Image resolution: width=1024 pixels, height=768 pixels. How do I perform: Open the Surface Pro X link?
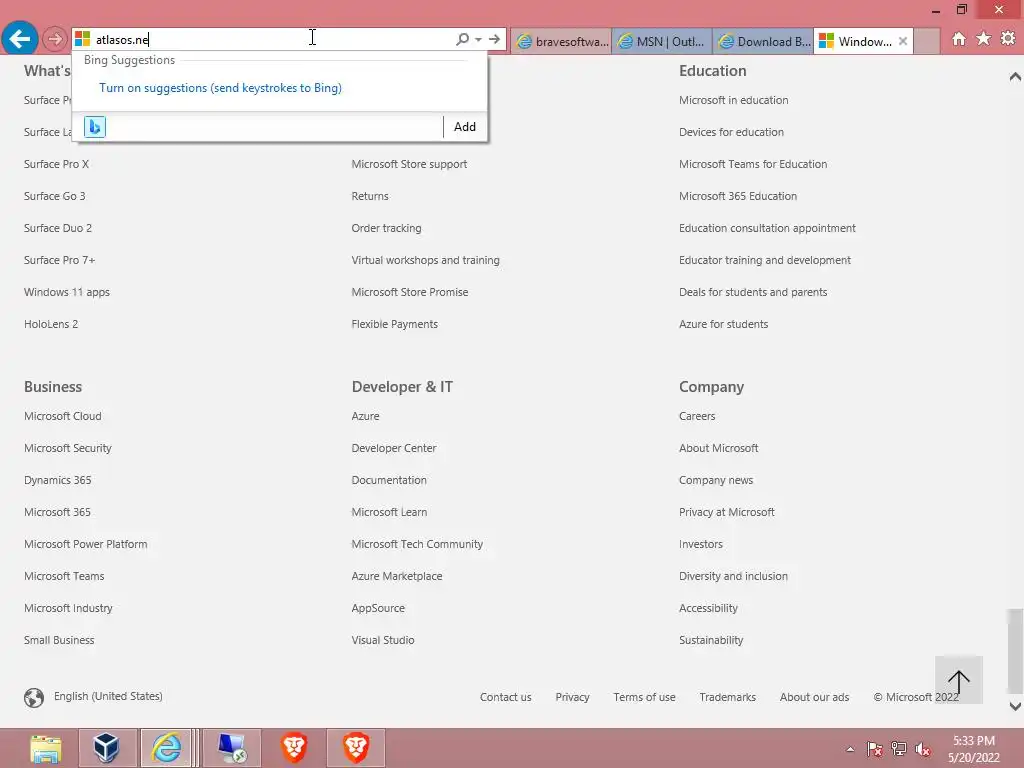(56, 164)
